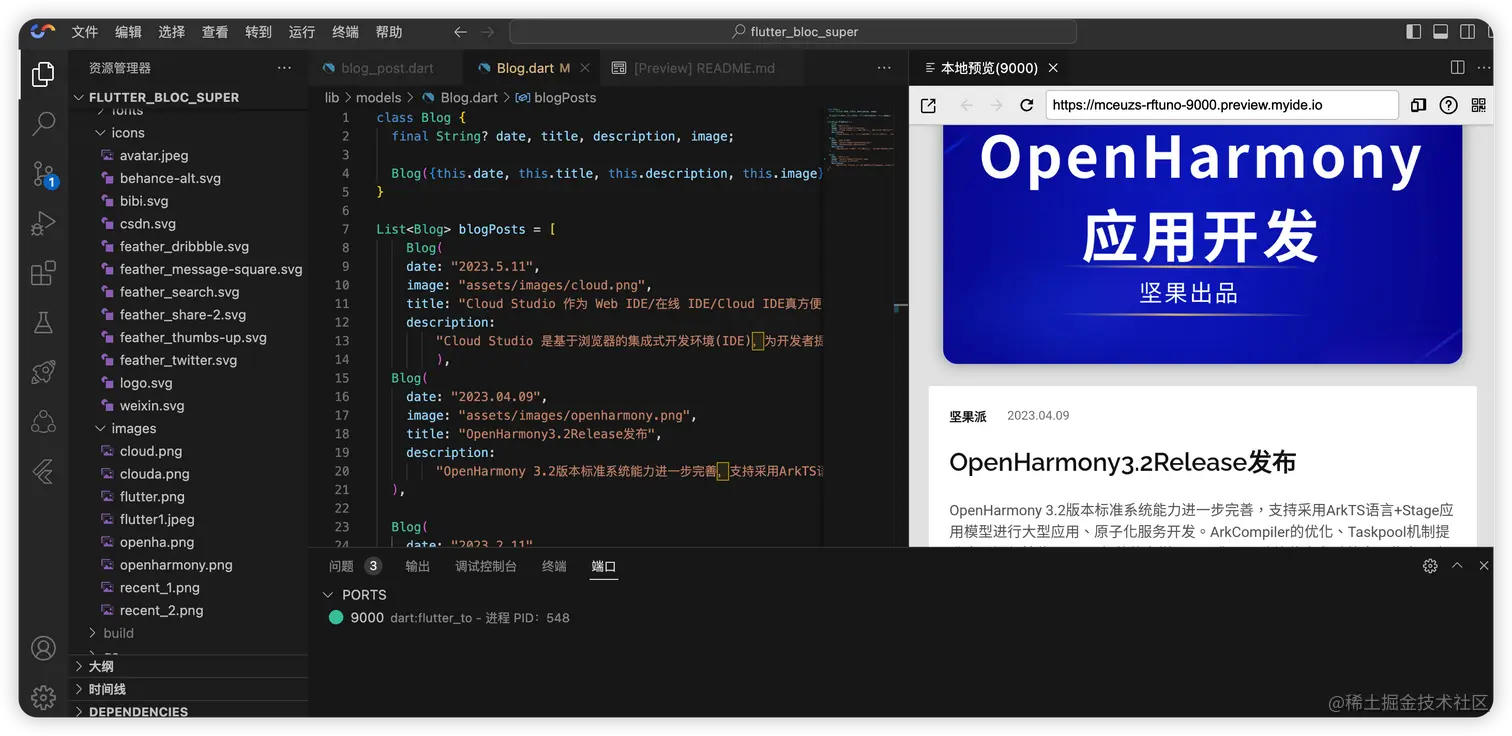Go forward in the preview browser
The height and width of the screenshot is (736, 1512).
996,105
